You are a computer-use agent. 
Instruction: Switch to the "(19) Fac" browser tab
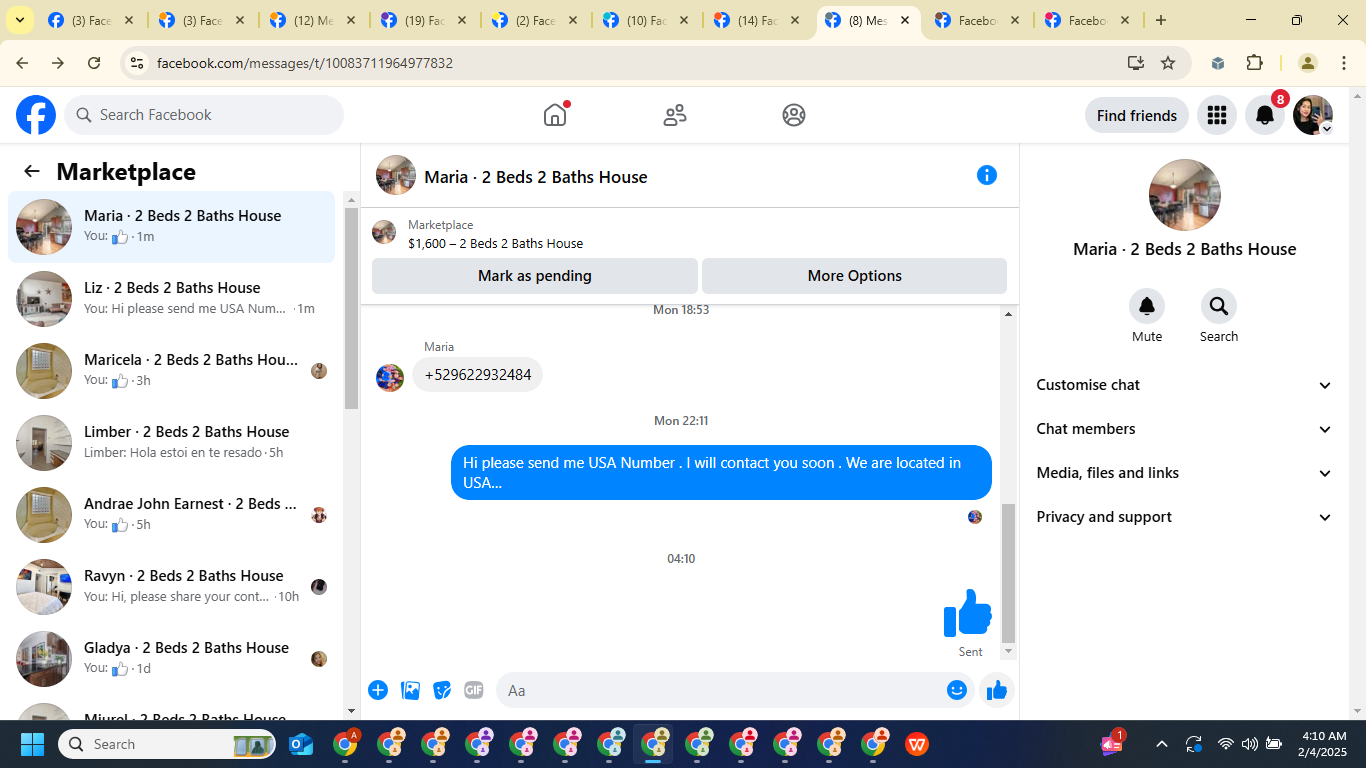tap(424, 20)
